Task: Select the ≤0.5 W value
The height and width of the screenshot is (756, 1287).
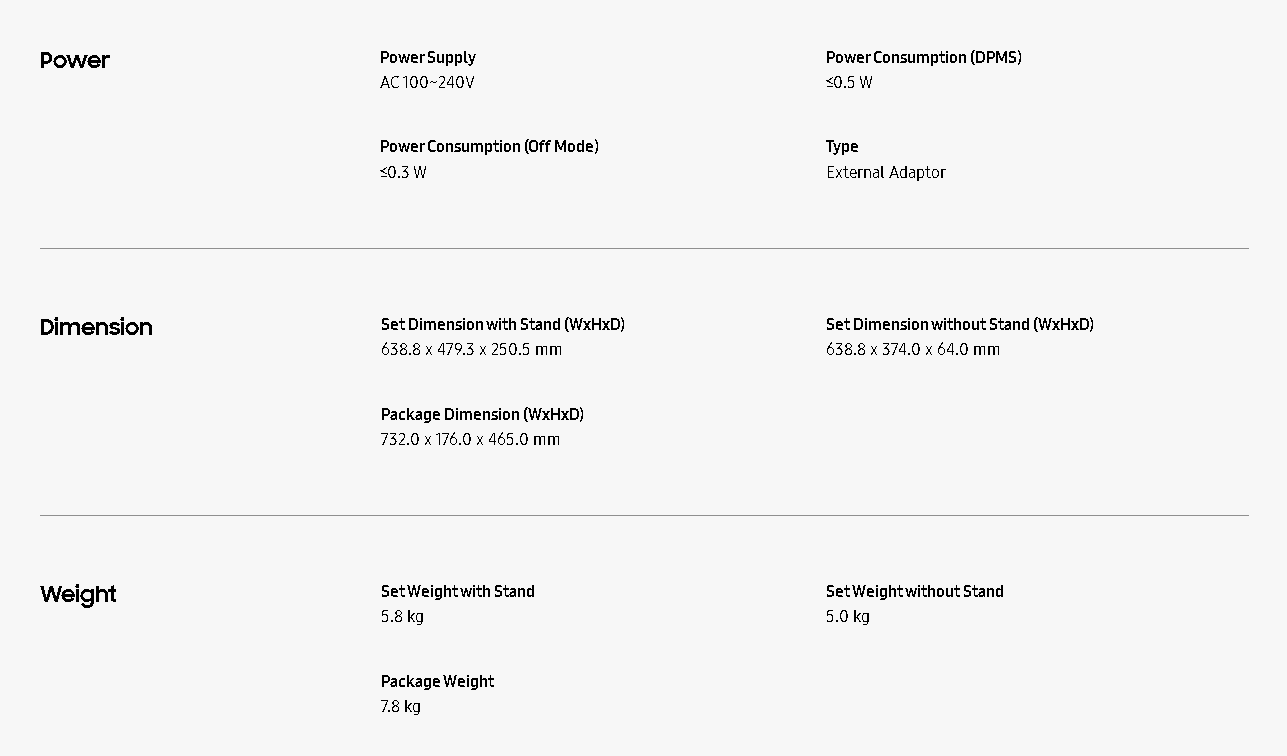Action: [x=849, y=82]
